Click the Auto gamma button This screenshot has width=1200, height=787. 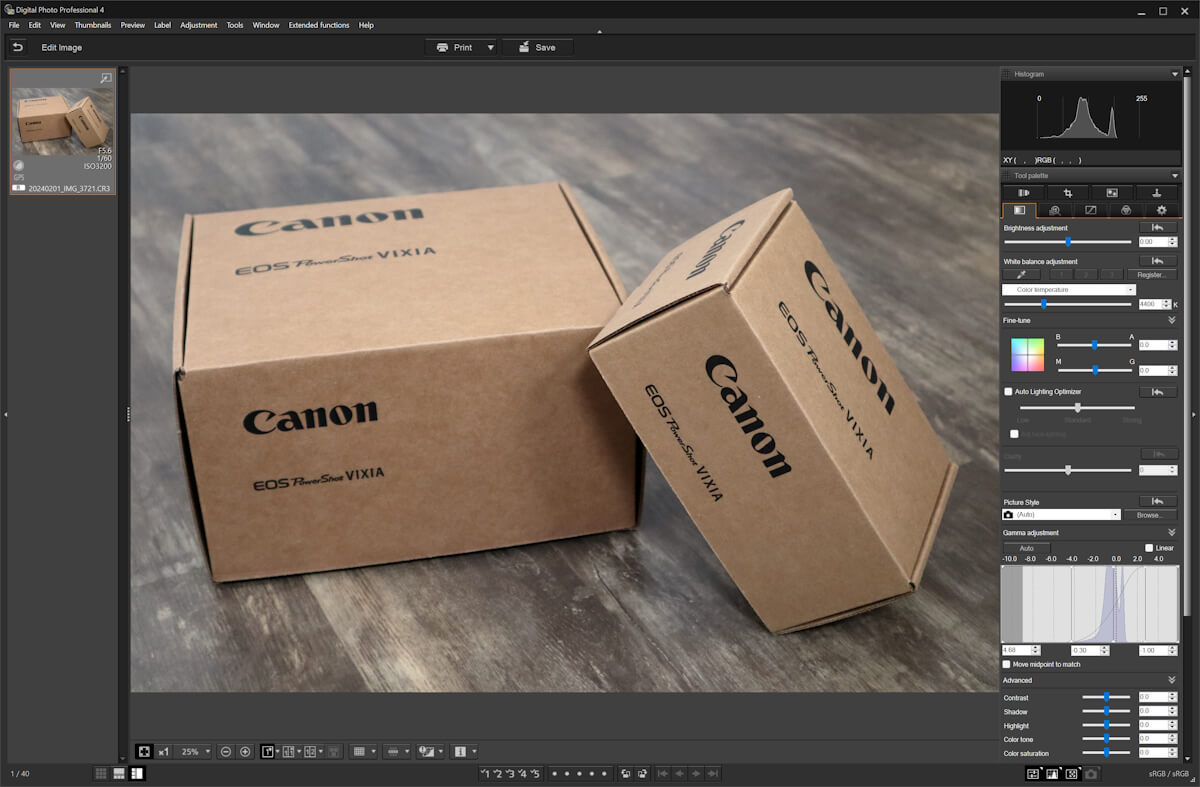pos(1026,548)
